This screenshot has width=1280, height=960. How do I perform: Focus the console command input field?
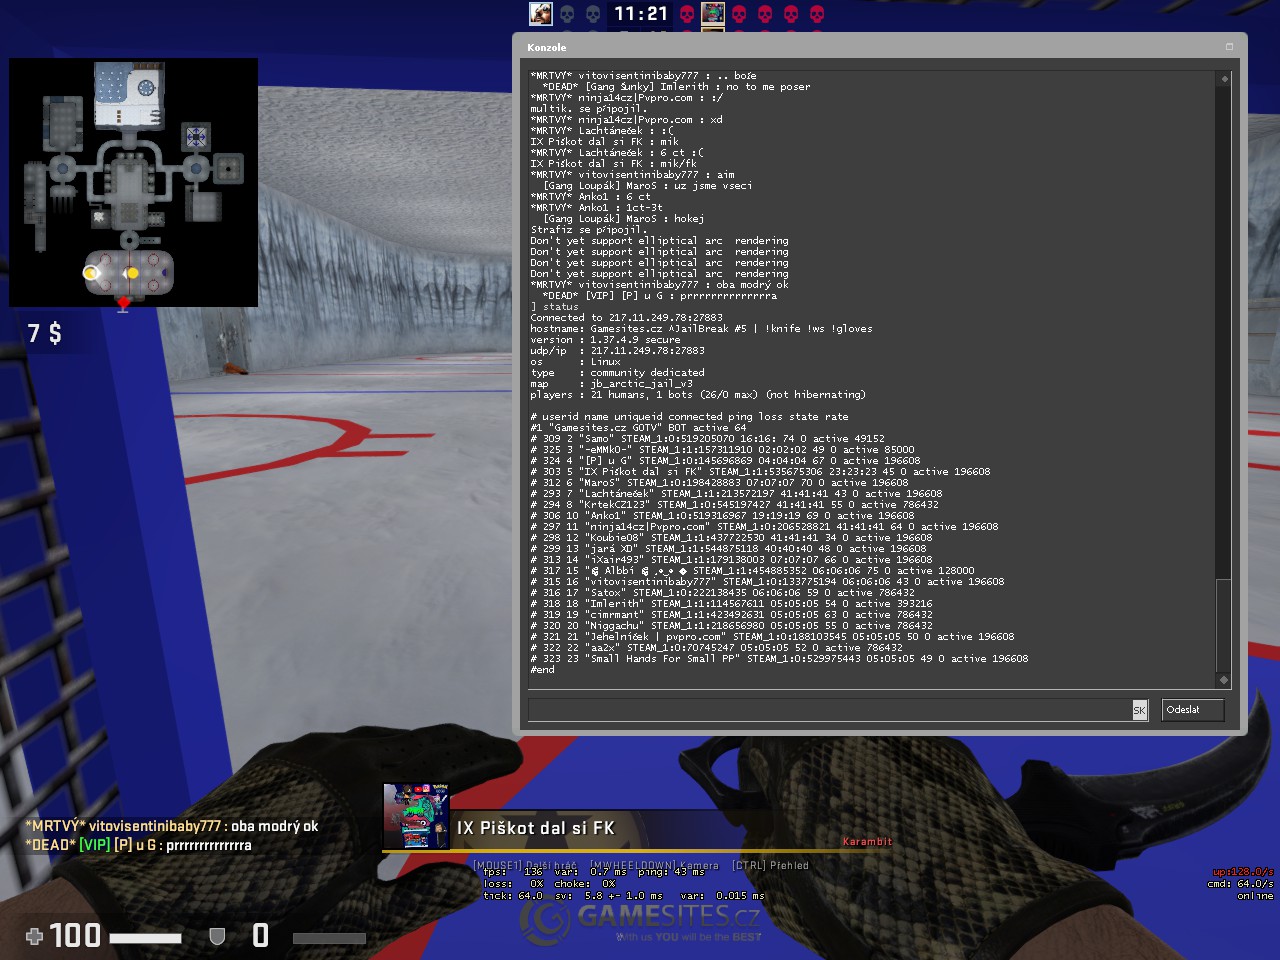tap(828, 710)
